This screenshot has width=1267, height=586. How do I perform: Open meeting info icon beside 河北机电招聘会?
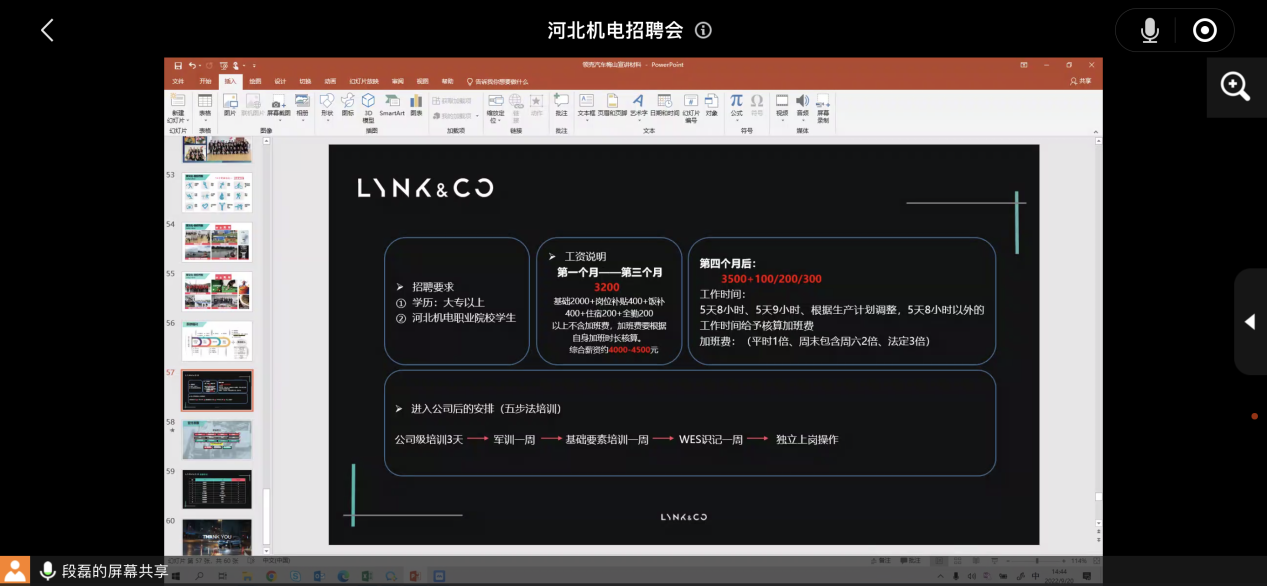coord(703,30)
